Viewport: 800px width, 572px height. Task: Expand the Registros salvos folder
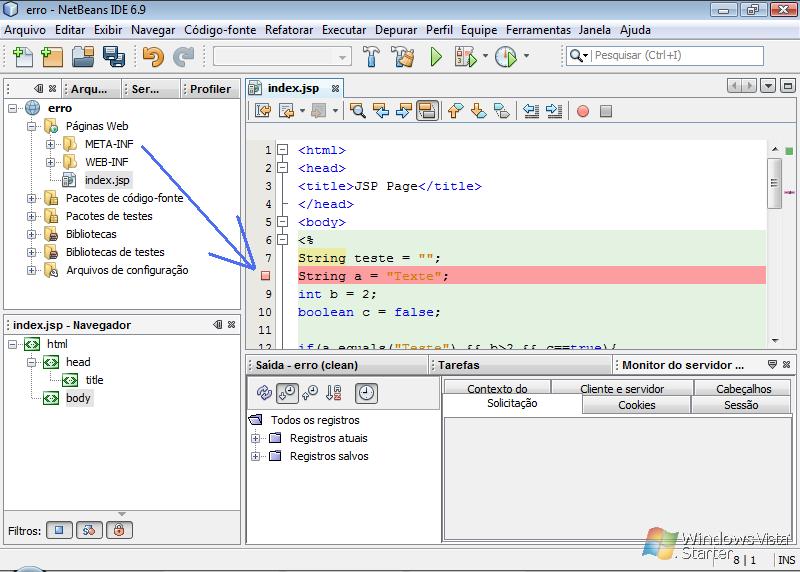point(256,456)
